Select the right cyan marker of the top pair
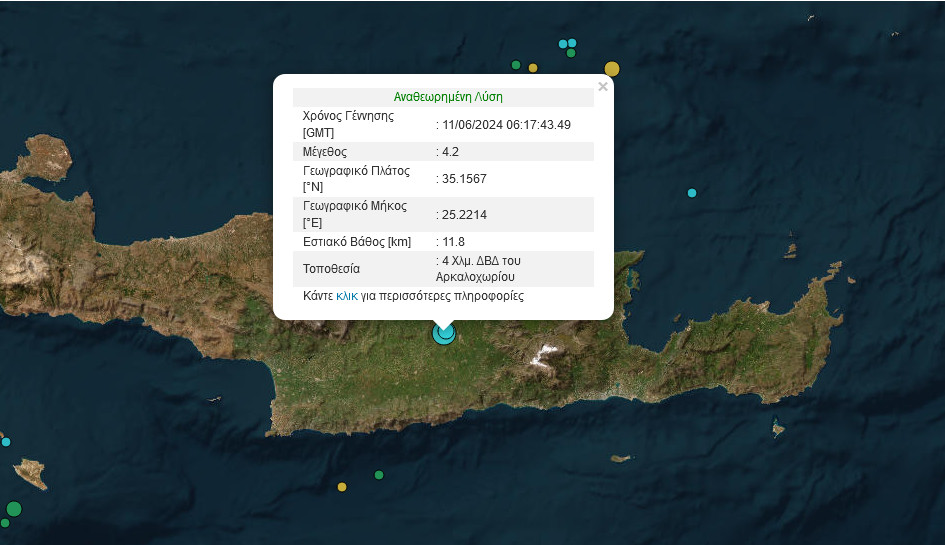This screenshot has width=945, height=545. click(573, 43)
